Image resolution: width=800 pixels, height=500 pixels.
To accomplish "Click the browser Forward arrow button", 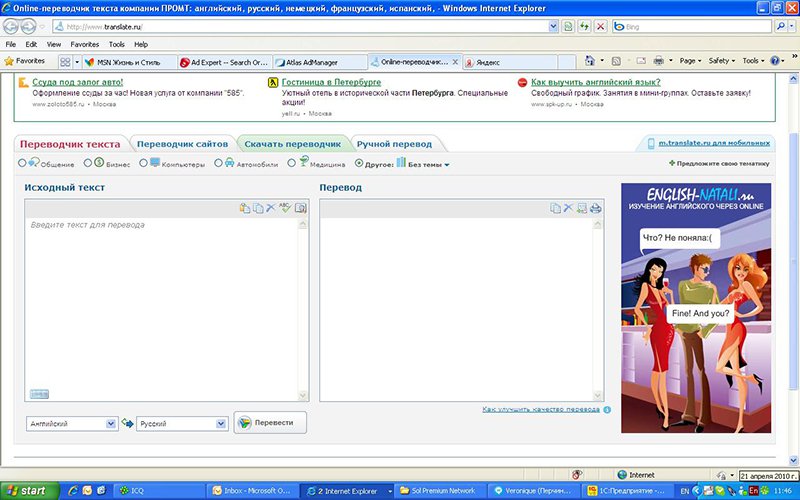I will [x=28, y=26].
